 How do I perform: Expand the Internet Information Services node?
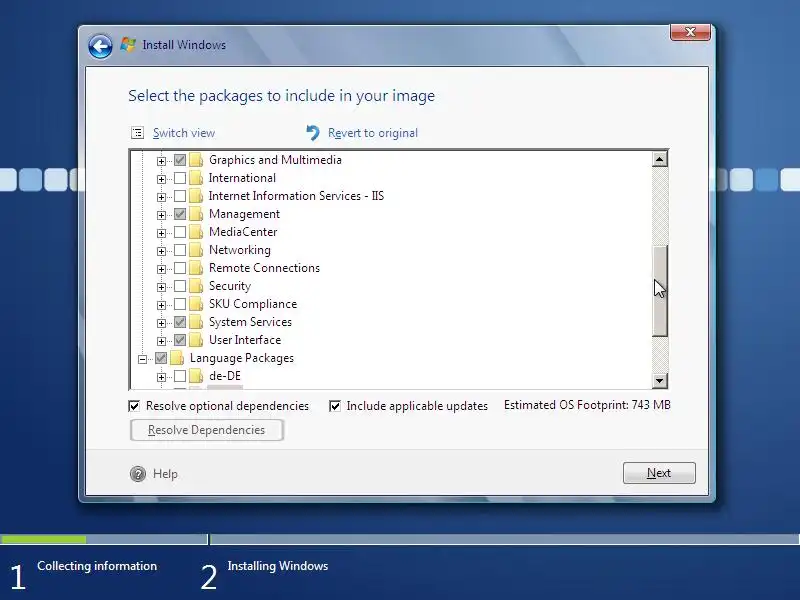[161, 197]
